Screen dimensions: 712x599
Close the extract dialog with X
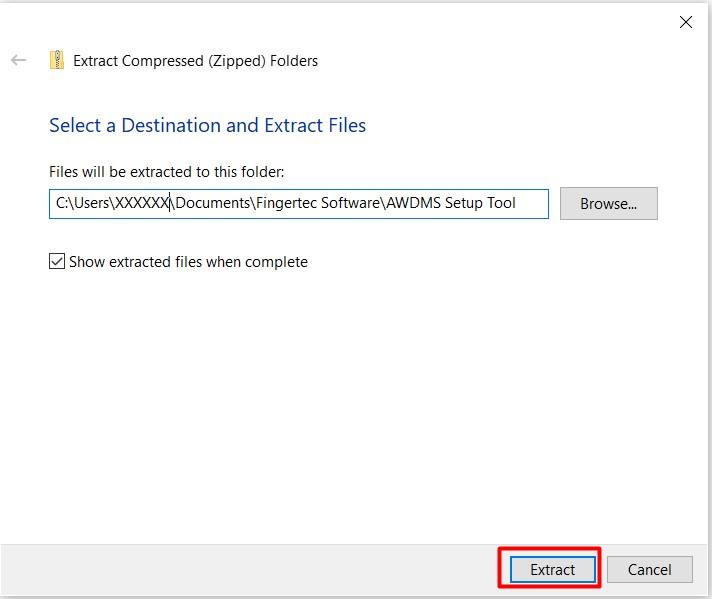tap(686, 22)
